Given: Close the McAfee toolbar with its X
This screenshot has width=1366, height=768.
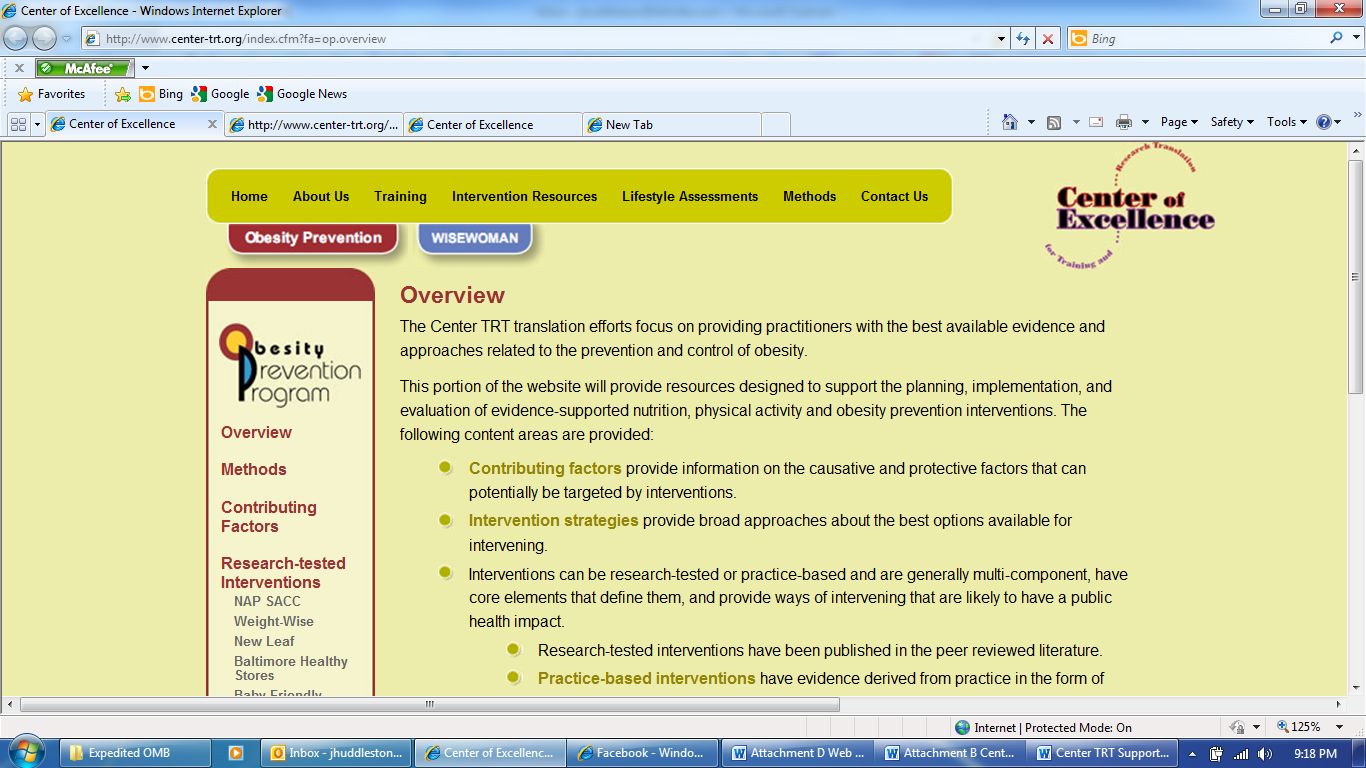Looking at the screenshot, I should coord(19,68).
